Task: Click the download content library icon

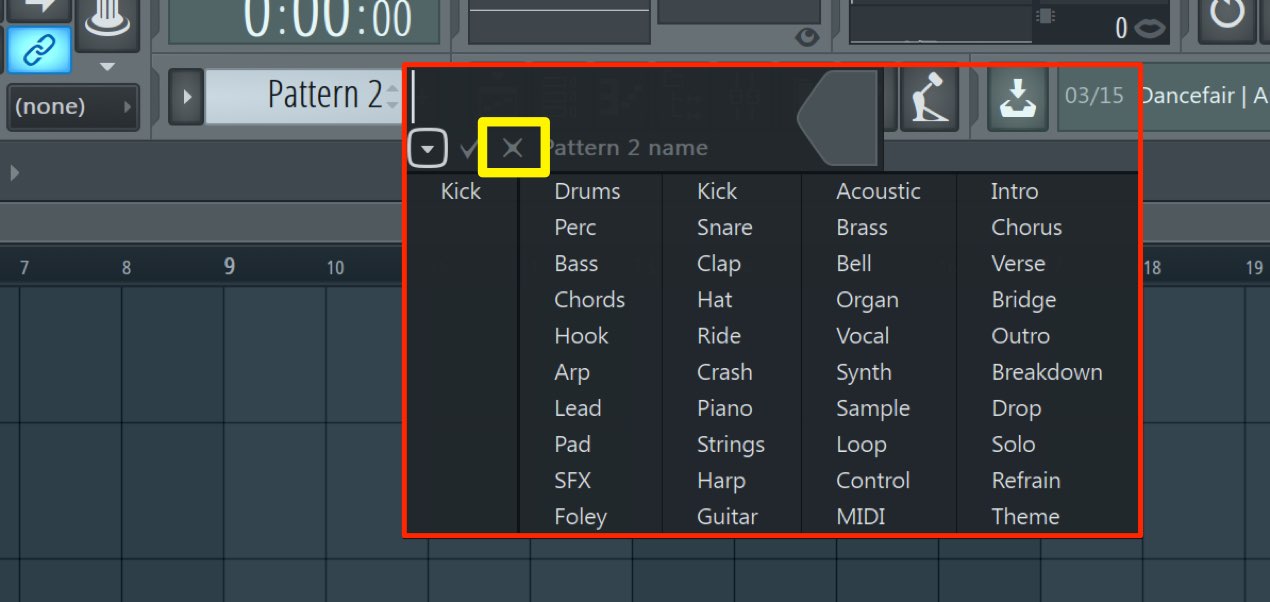Action: pos(1017,101)
